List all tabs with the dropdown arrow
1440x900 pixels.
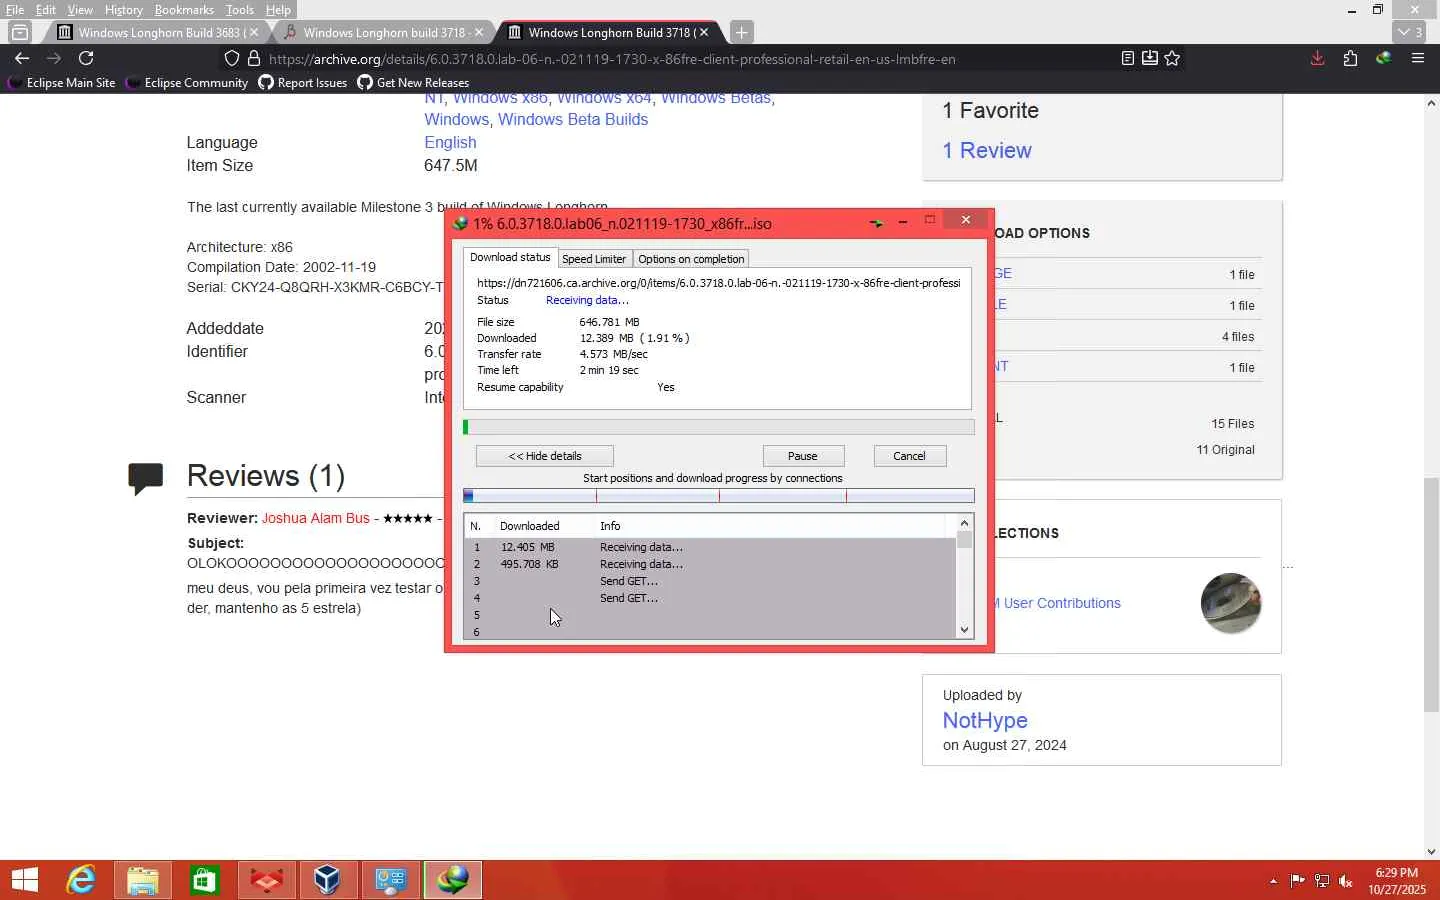pyautogui.click(x=1411, y=32)
